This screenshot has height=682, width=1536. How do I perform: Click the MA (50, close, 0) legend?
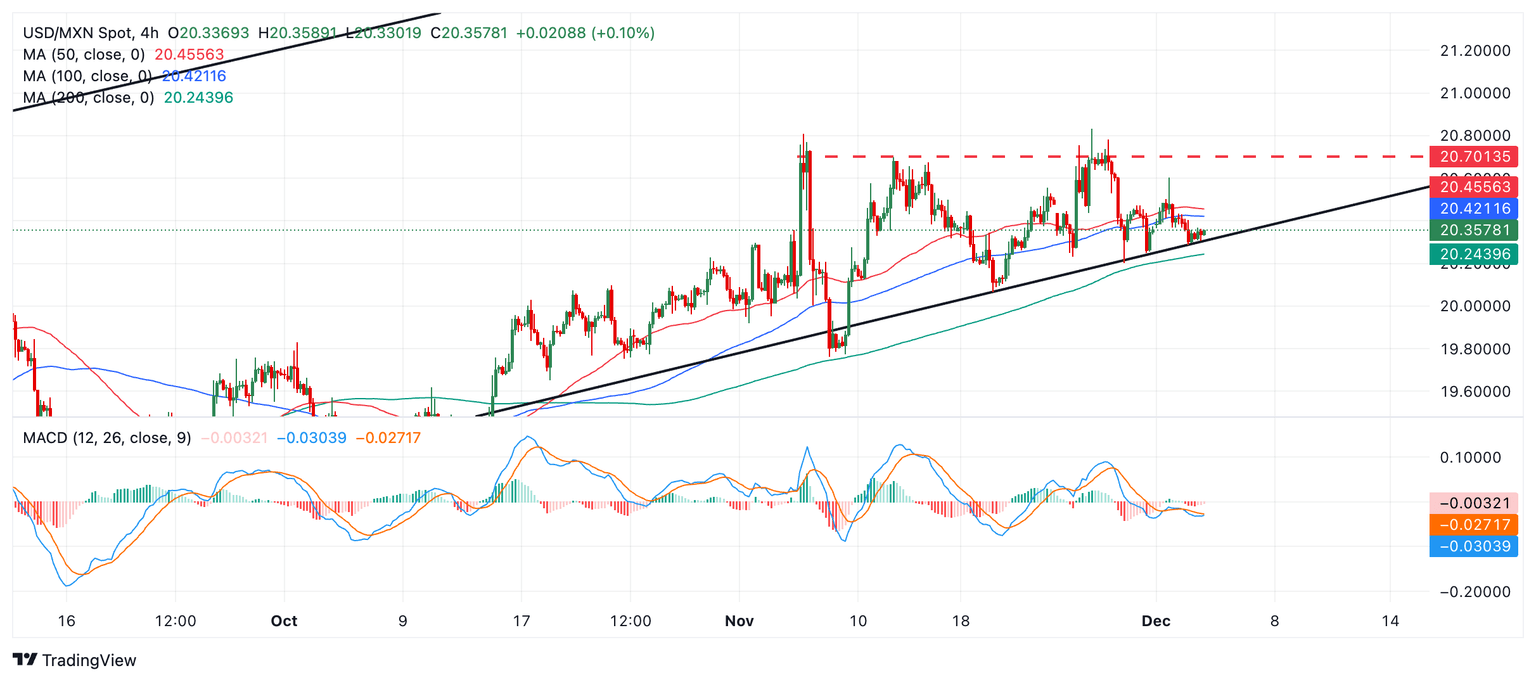pos(82,55)
